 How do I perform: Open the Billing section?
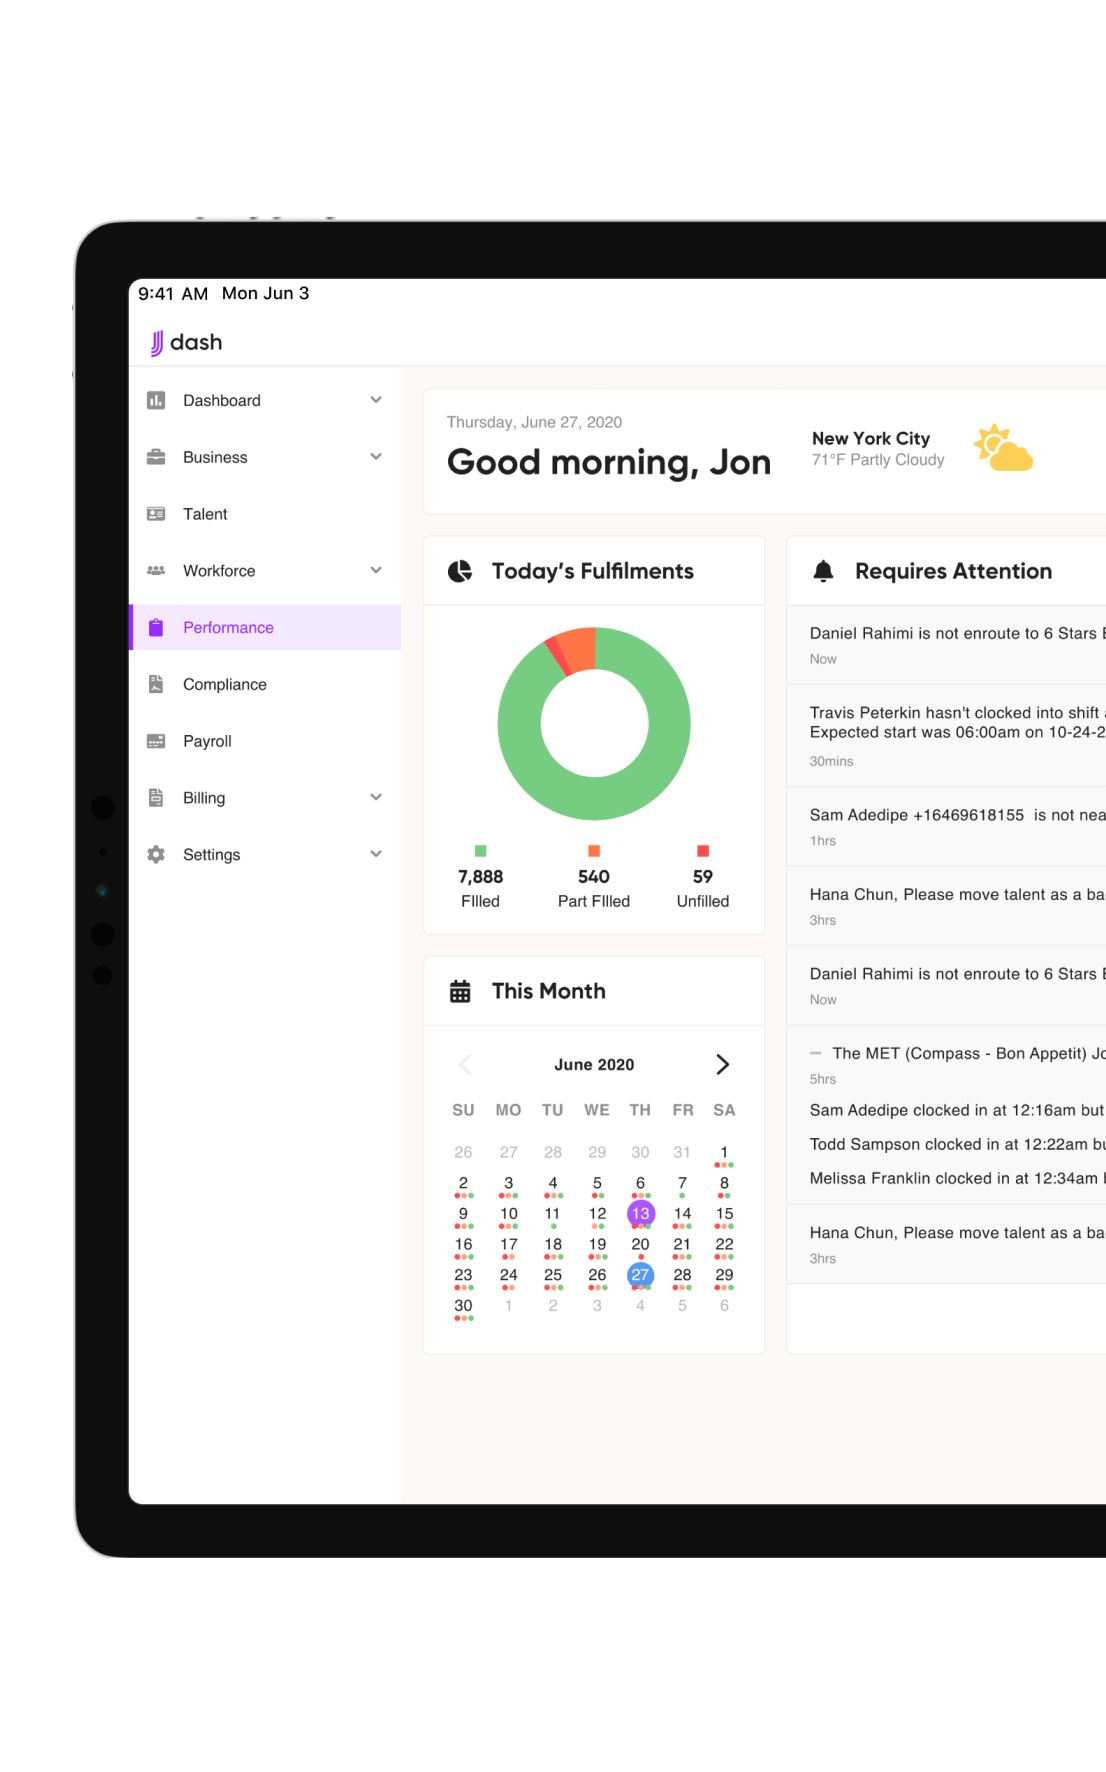pyautogui.click(x=265, y=798)
